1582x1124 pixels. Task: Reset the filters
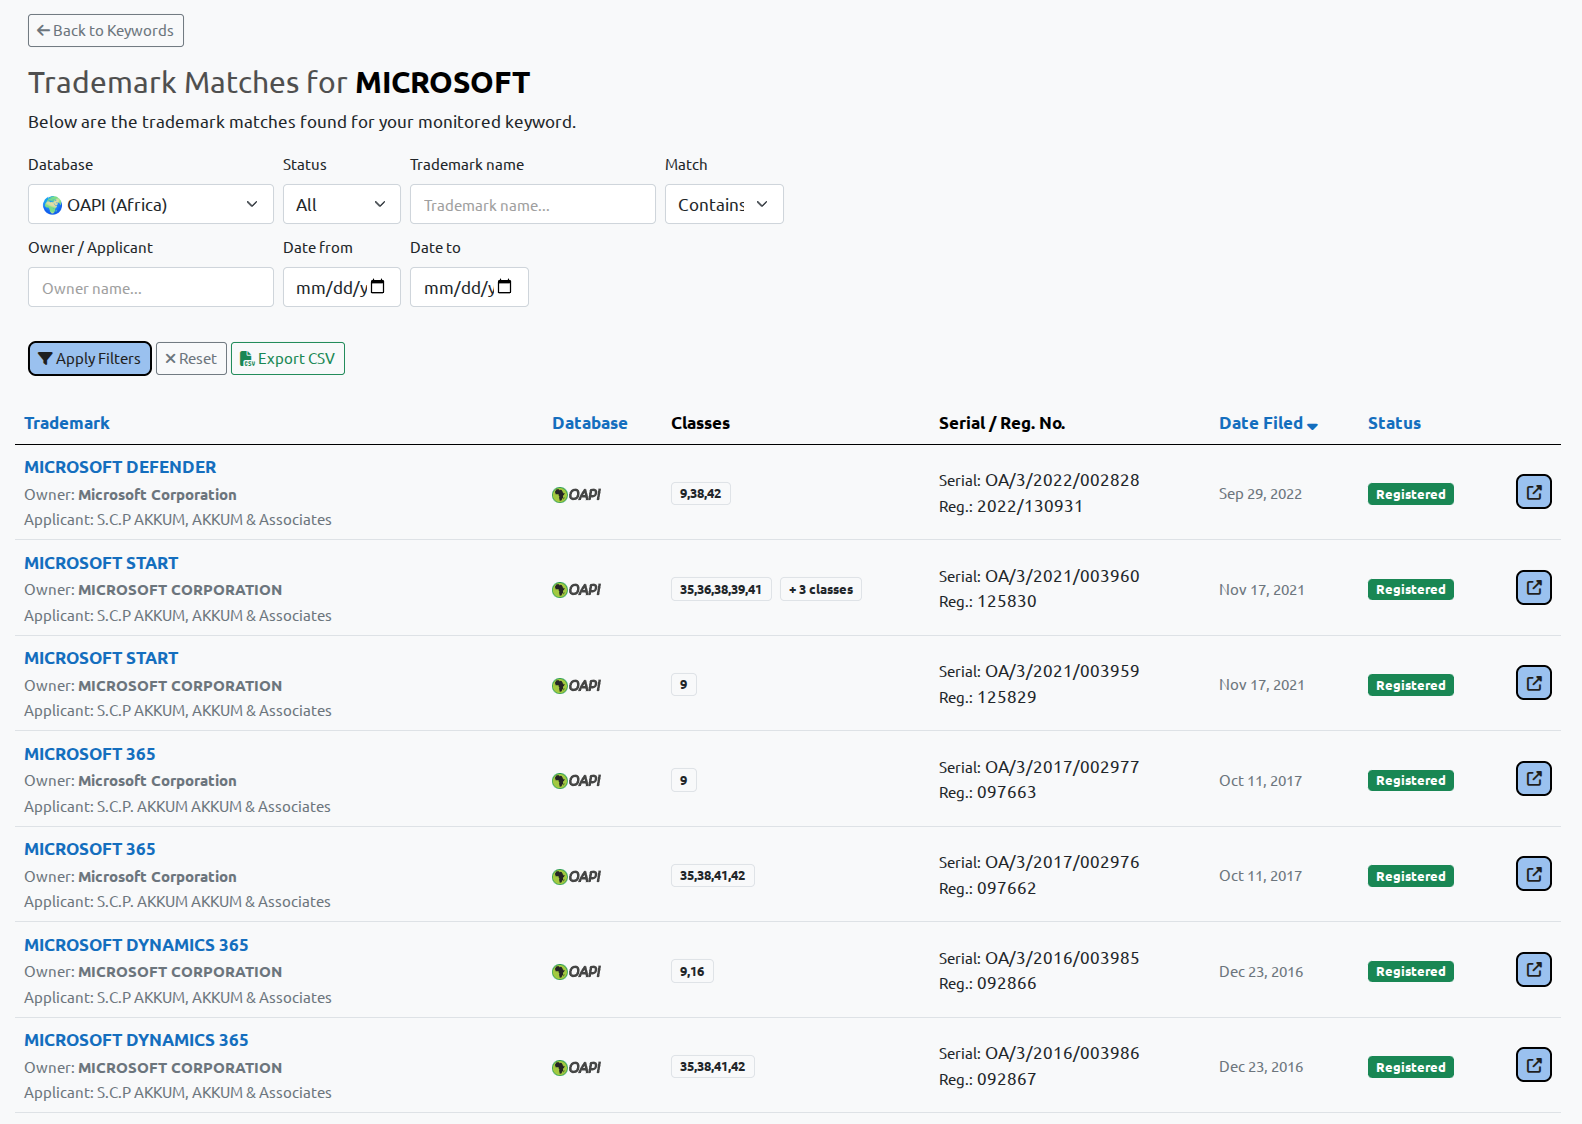[191, 359]
